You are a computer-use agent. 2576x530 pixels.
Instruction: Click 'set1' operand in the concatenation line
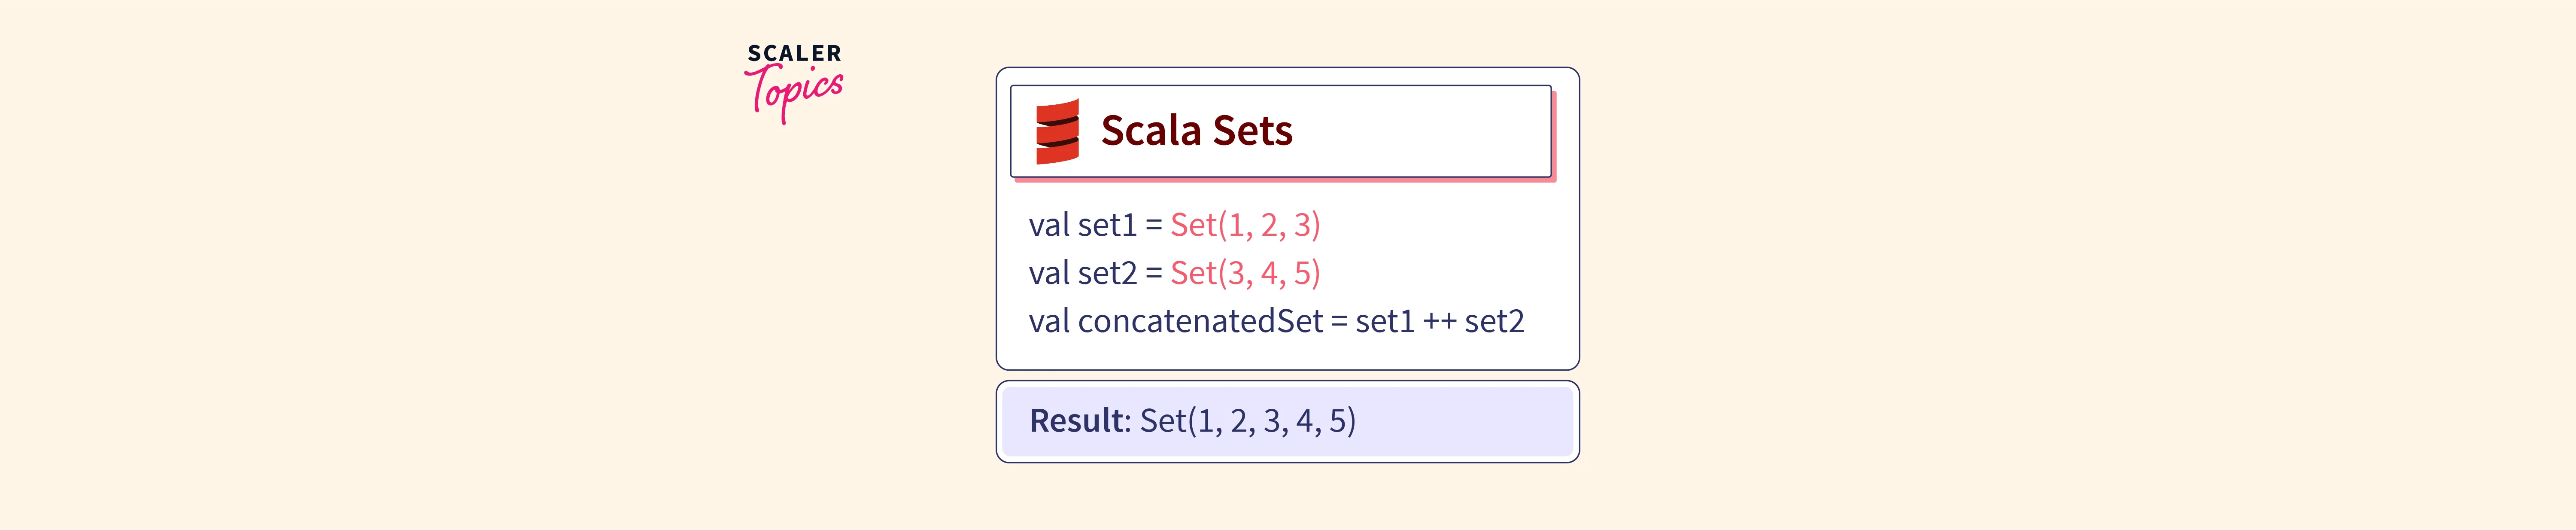[1385, 321]
